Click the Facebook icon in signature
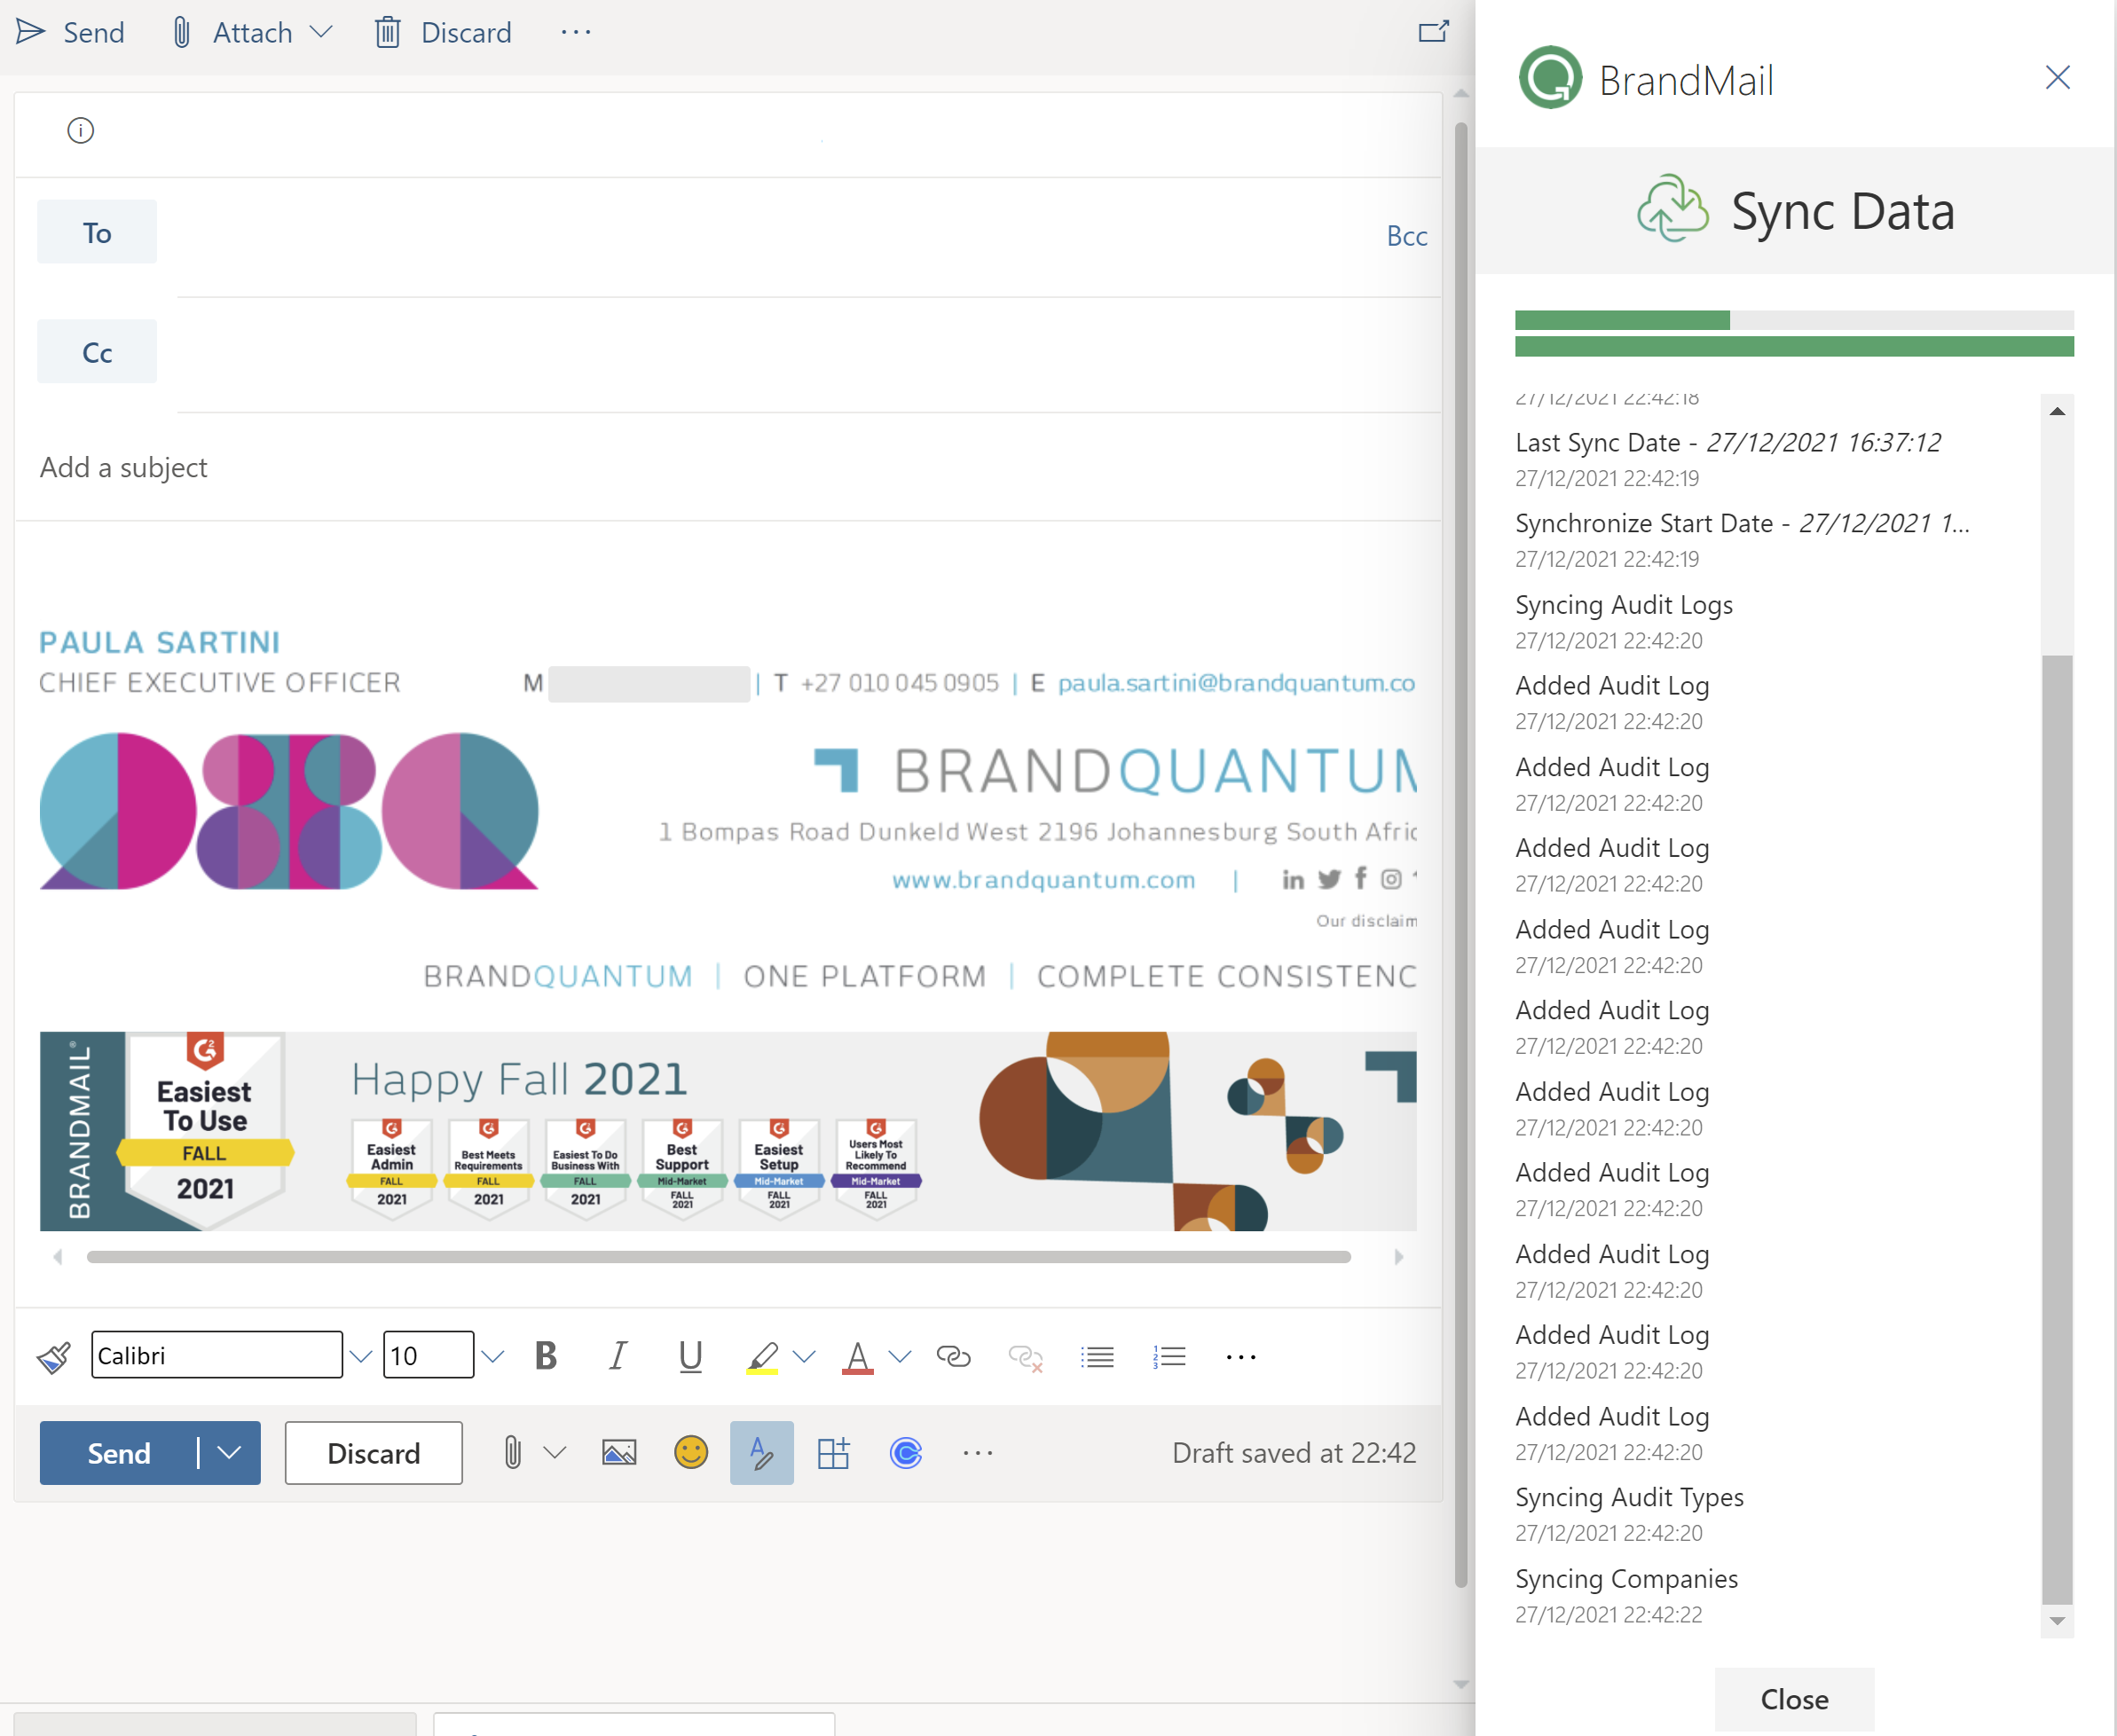Screen dimensions: 2117x1736 [1360, 879]
